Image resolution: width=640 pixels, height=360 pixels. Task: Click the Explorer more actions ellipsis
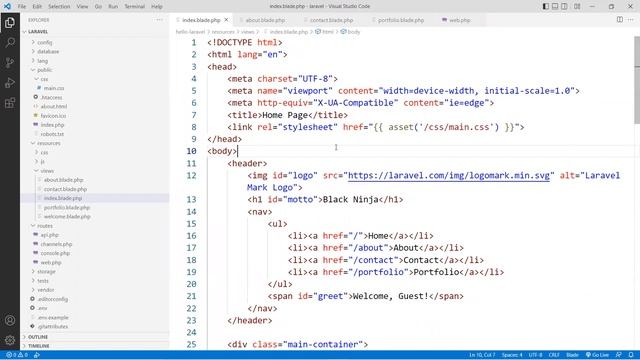[x=159, y=20]
